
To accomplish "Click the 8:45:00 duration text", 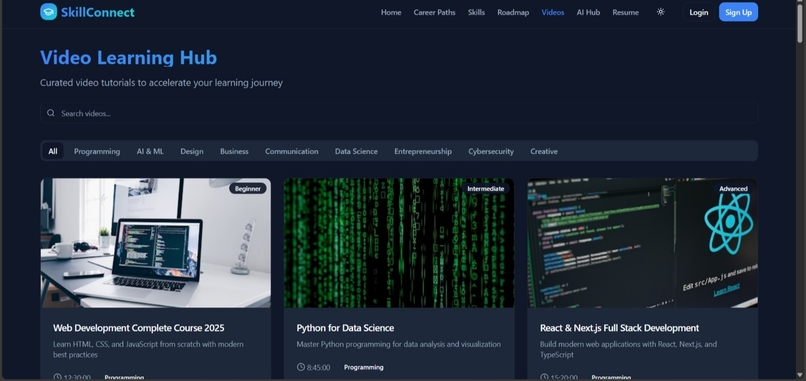I will tap(318, 368).
